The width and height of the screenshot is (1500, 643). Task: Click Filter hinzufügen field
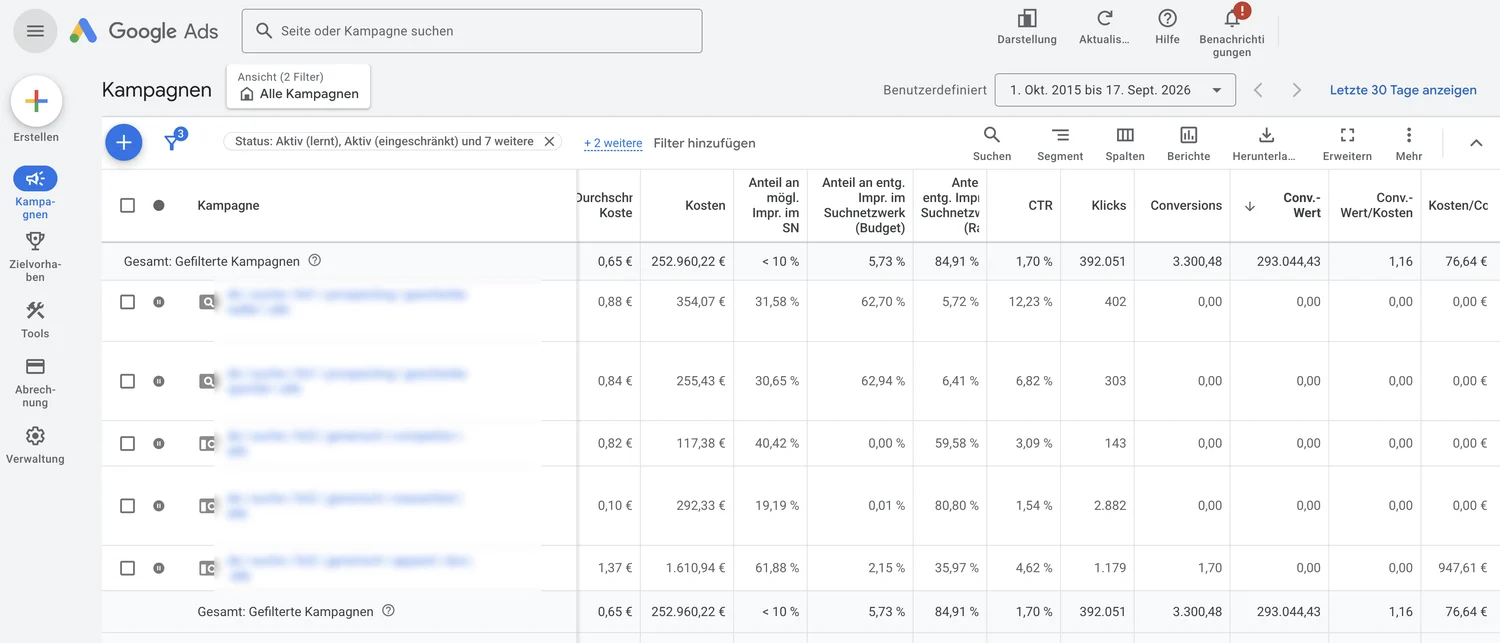pos(704,143)
